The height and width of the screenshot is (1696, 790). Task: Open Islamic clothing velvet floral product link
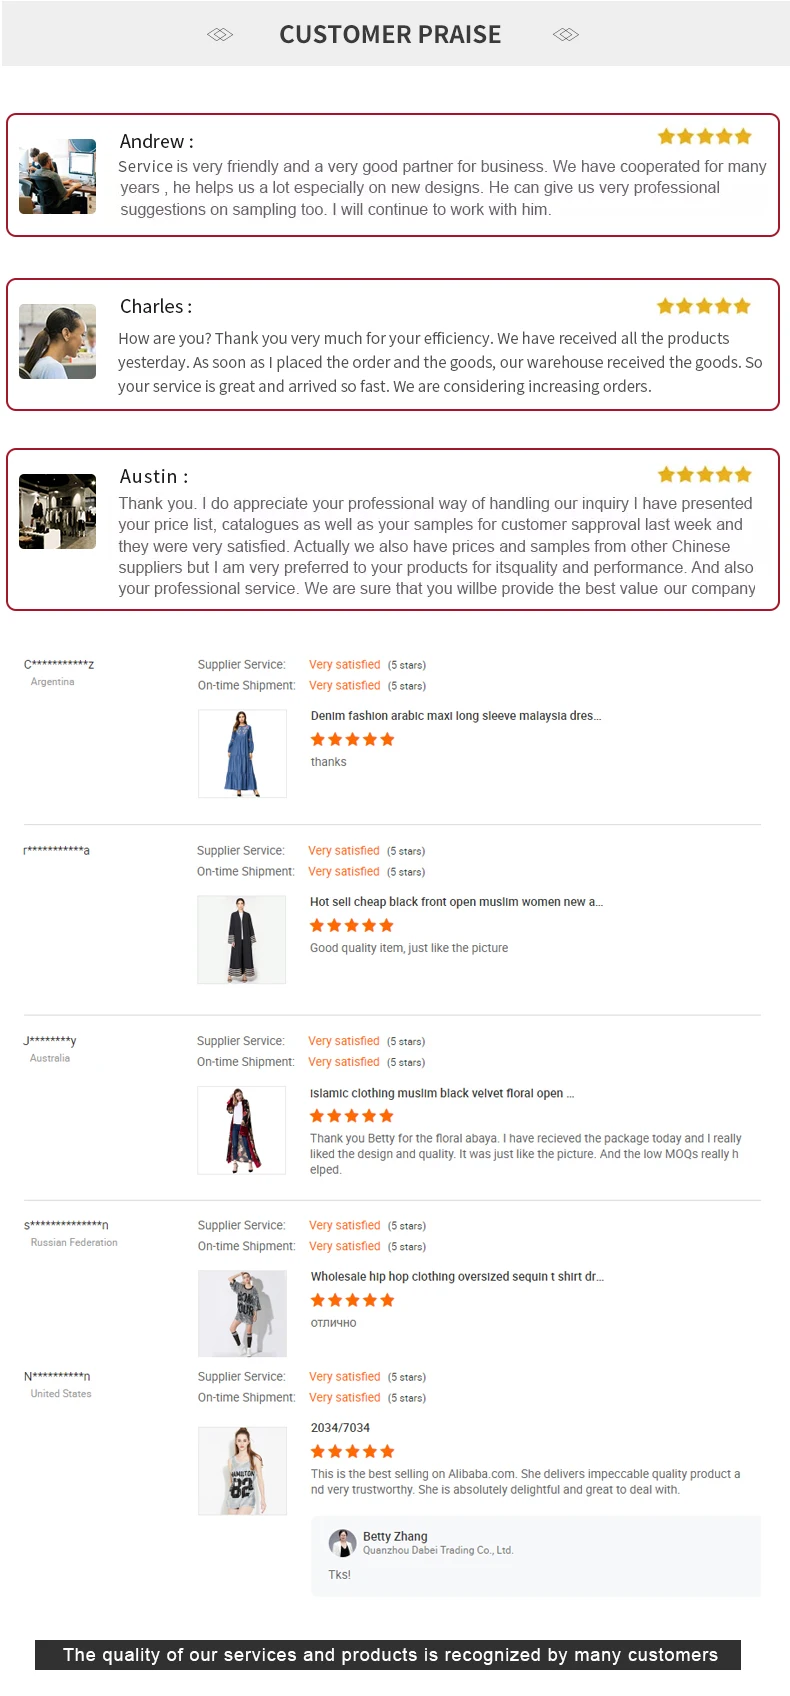pyautogui.click(x=441, y=1093)
